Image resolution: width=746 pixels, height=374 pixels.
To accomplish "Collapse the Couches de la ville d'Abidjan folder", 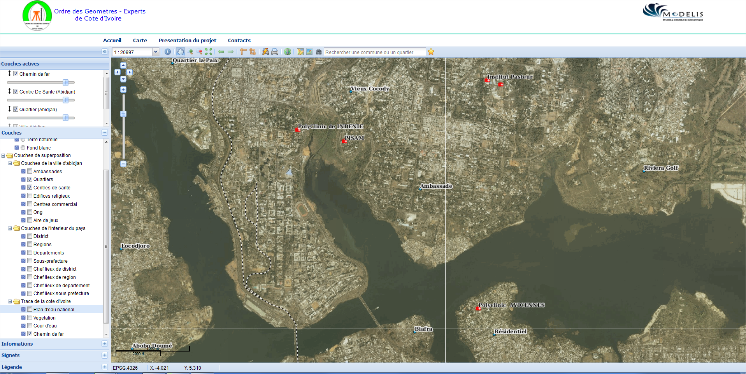I will point(10,163).
